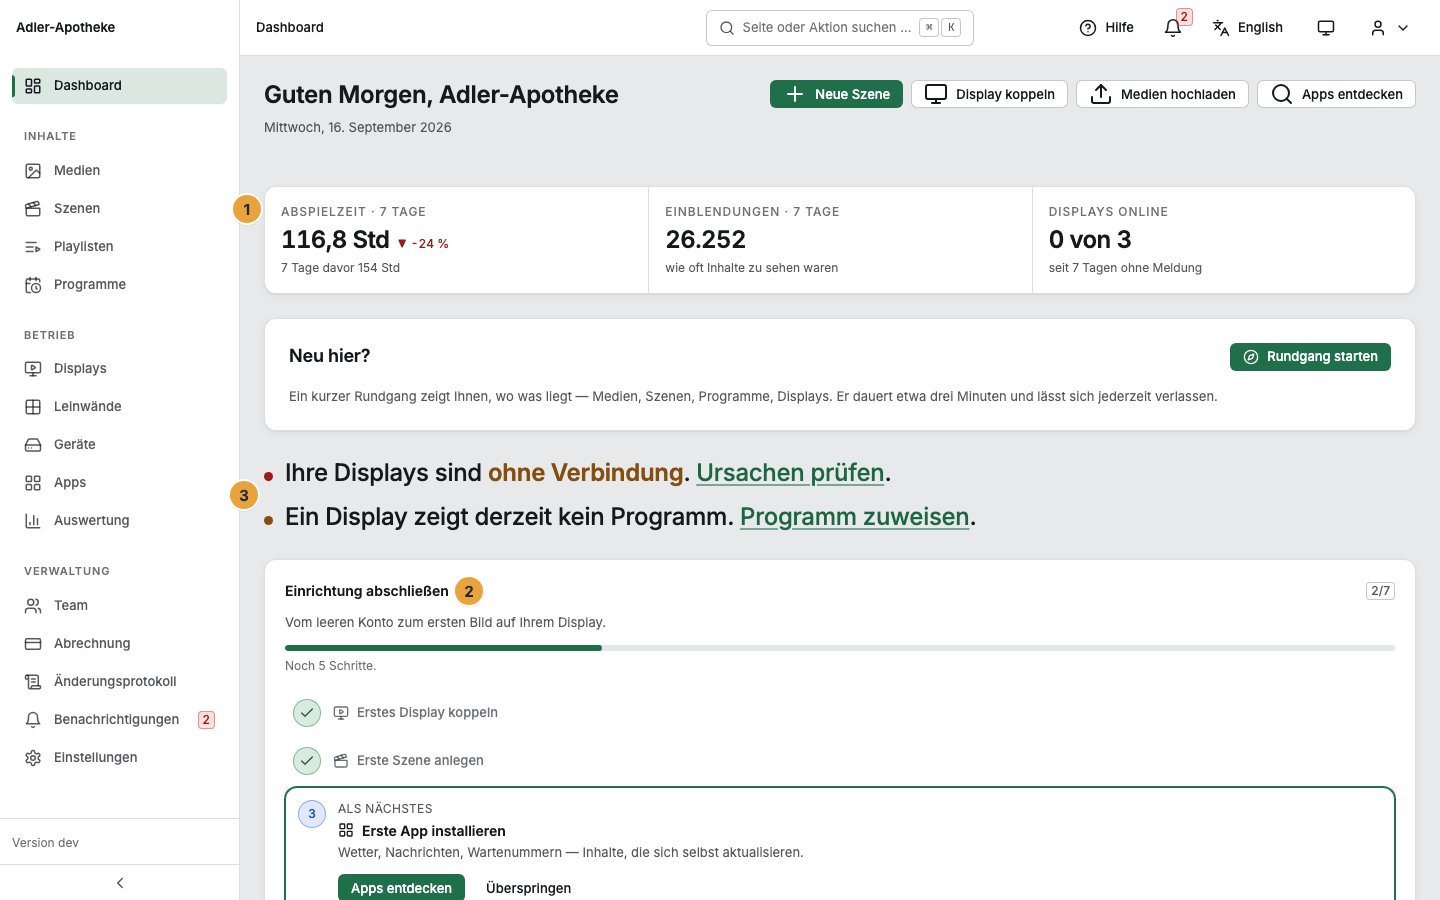The width and height of the screenshot is (1440, 900).
Task: Open Benachrichtigungen in the sidebar
Action: point(120,719)
